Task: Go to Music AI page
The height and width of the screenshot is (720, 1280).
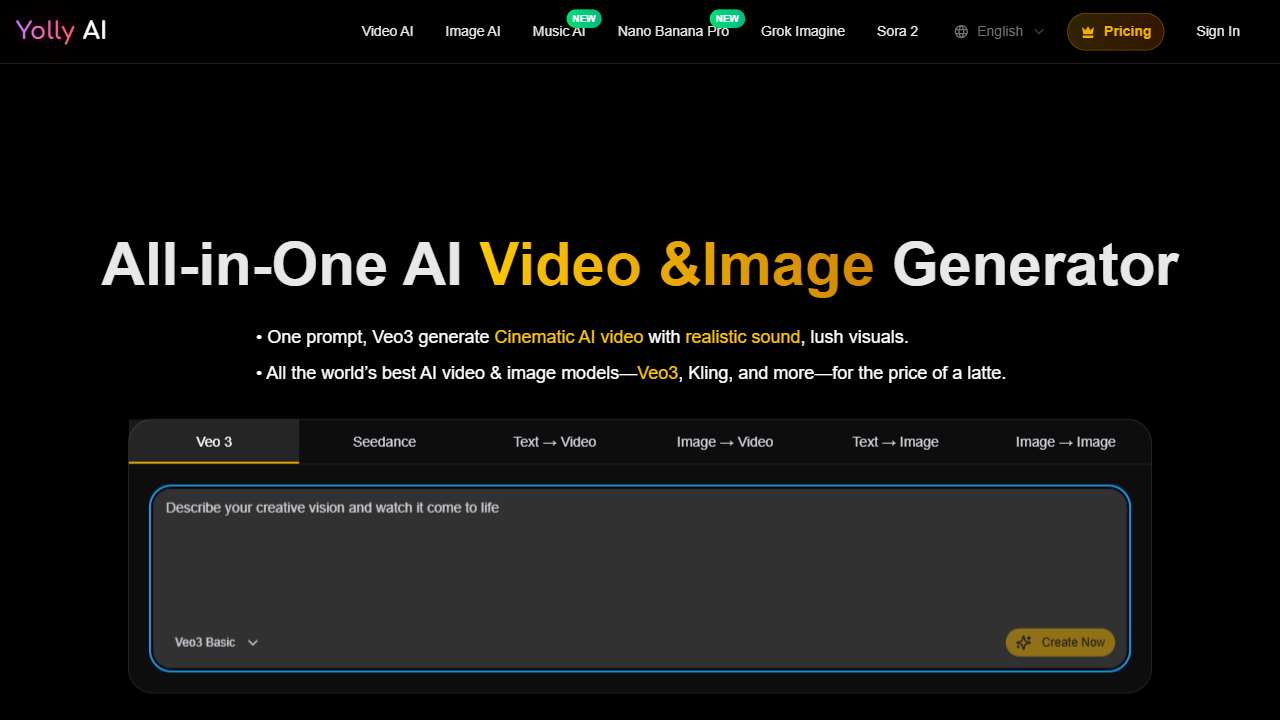Action: point(558,31)
